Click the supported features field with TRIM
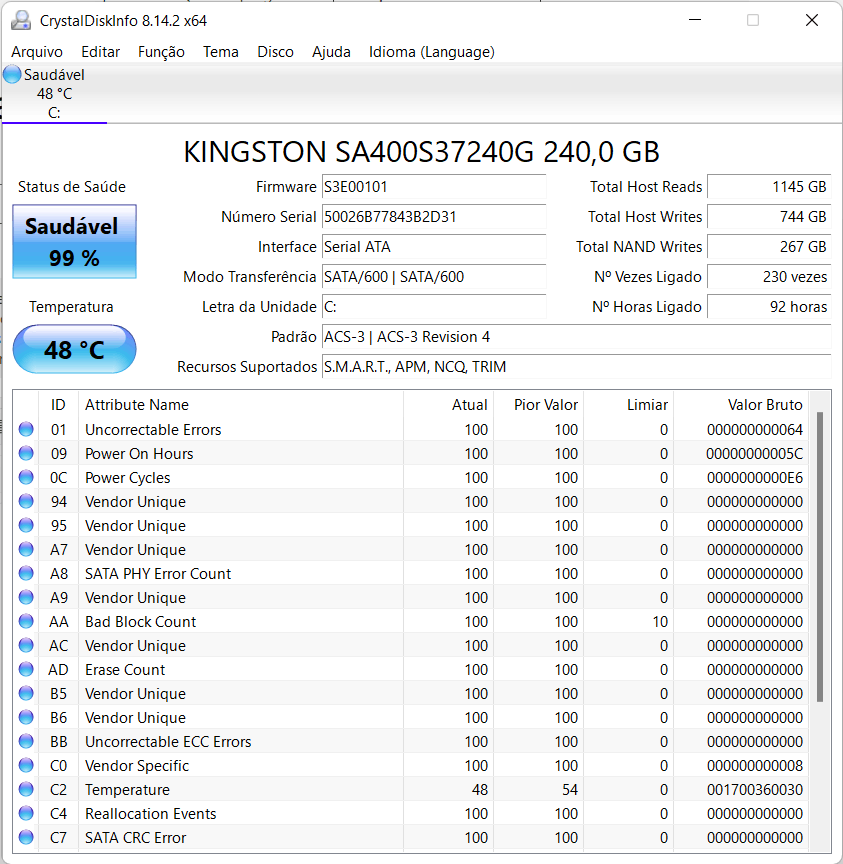Image resolution: width=843 pixels, height=864 pixels. click(x=576, y=366)
